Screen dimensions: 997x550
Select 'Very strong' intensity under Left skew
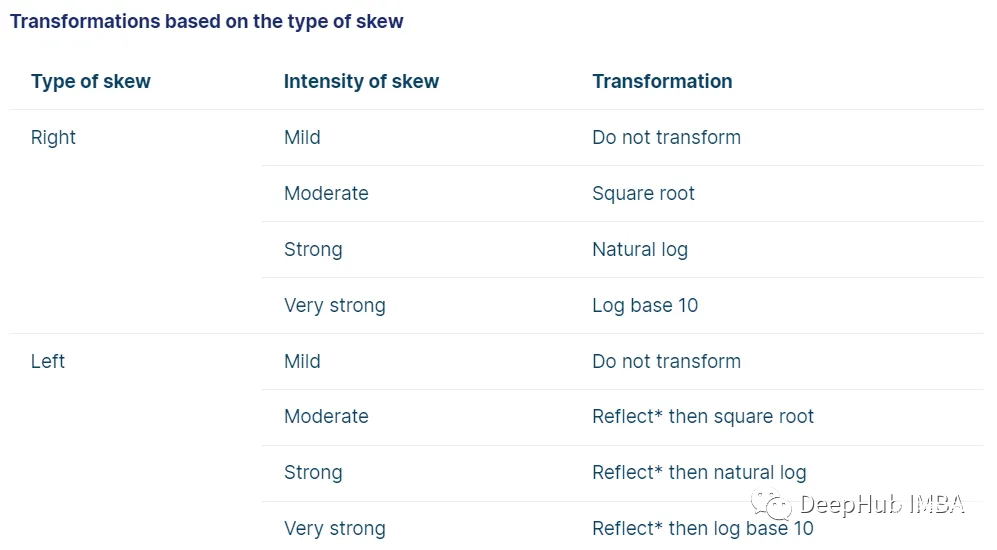coord(334,528)
